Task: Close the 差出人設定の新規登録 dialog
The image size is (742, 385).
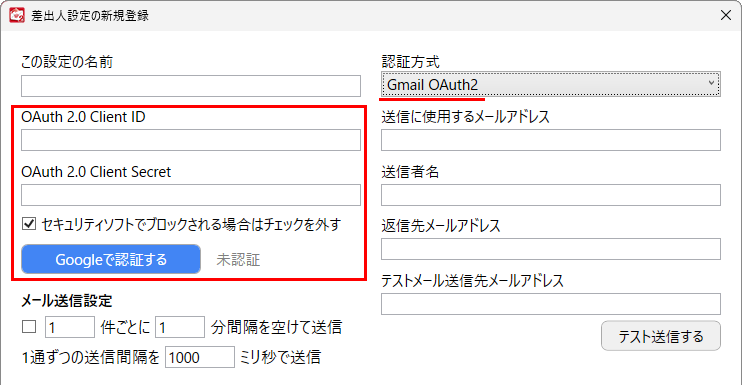Action: tap(725, 15)
